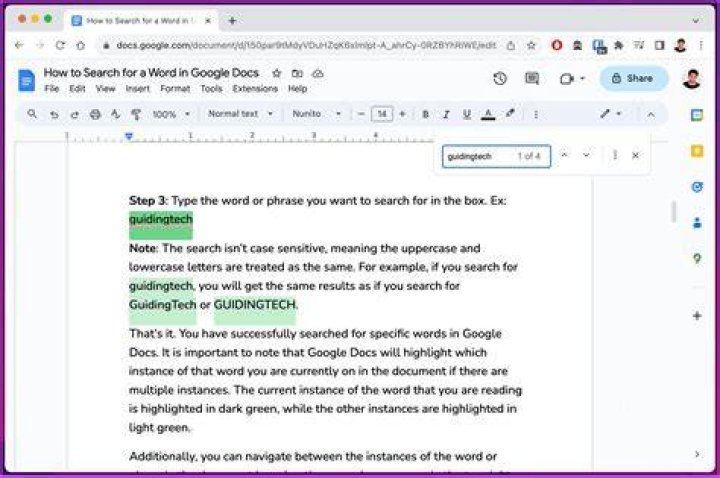Click the Get add-ons plus icon
The height and width of the screenshot is (478, 720).
pyautogui.click(x=697, y=316)
